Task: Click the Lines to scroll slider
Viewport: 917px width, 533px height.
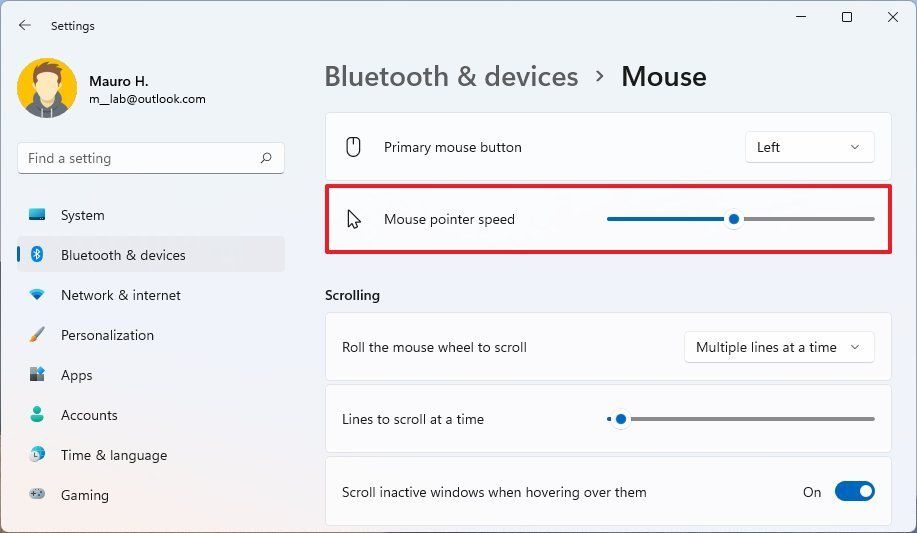Action: pos(740,419)
